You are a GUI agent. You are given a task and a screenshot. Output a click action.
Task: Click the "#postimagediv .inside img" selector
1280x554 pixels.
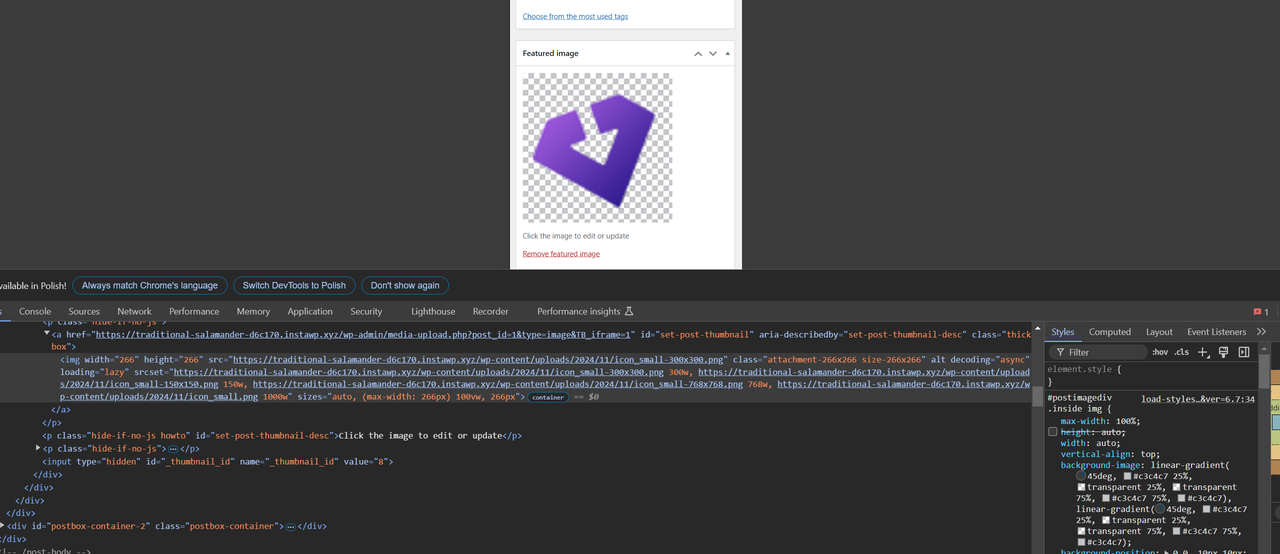[x=1080, y=404]
